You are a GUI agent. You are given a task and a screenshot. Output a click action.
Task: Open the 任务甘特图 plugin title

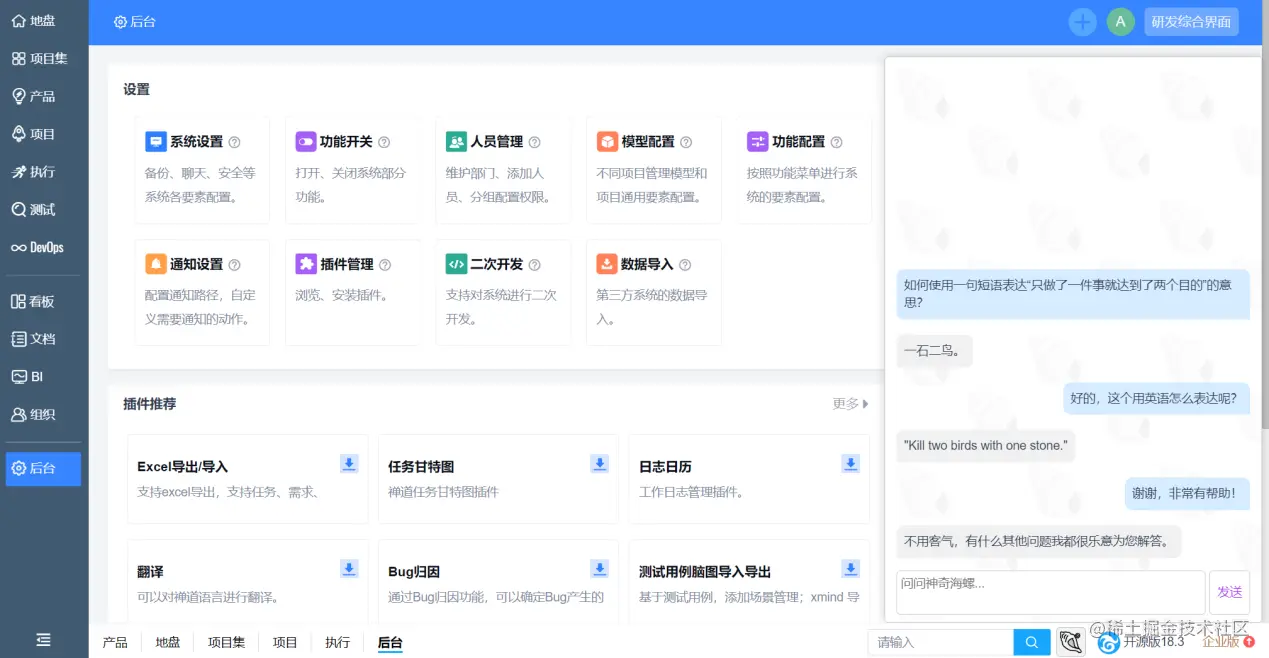(421, 467)
